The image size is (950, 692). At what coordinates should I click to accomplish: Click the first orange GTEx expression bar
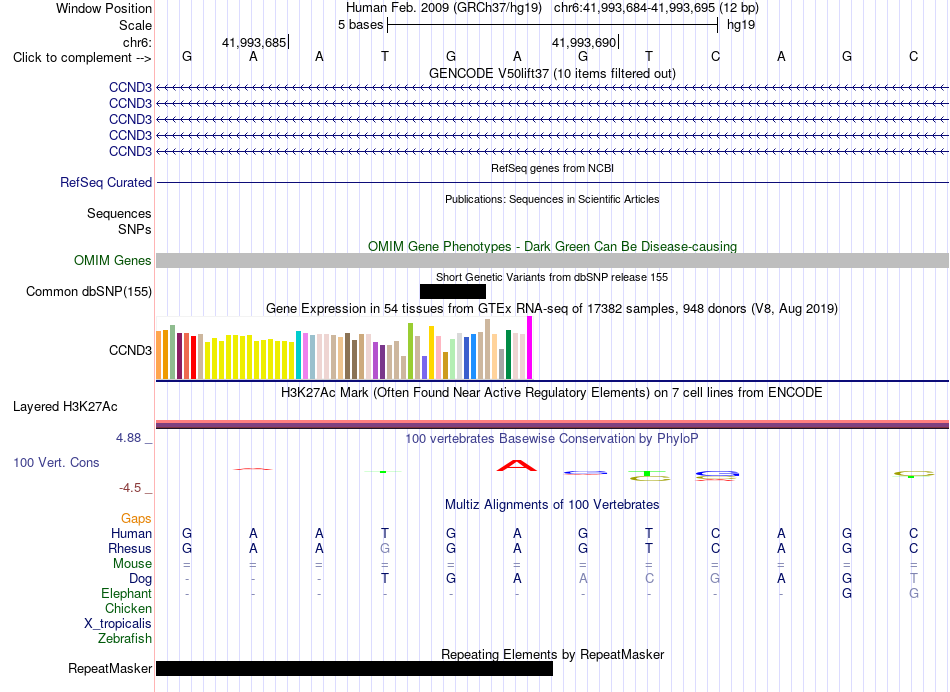[x=159, y=355]
